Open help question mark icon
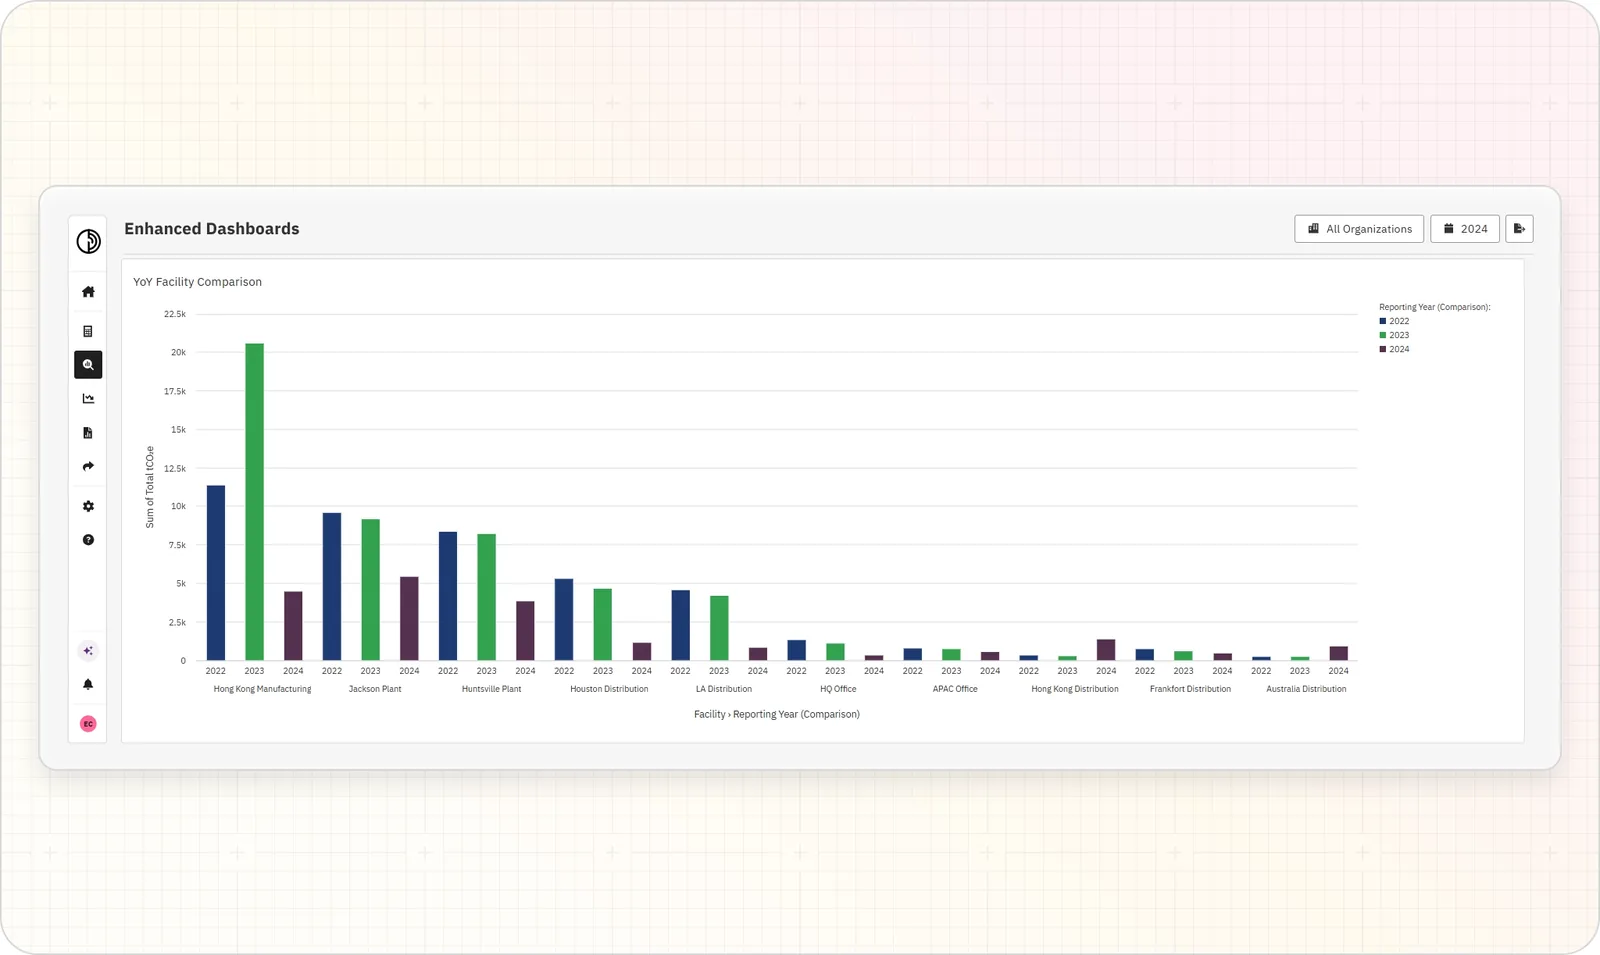 [x=88, y=540]
